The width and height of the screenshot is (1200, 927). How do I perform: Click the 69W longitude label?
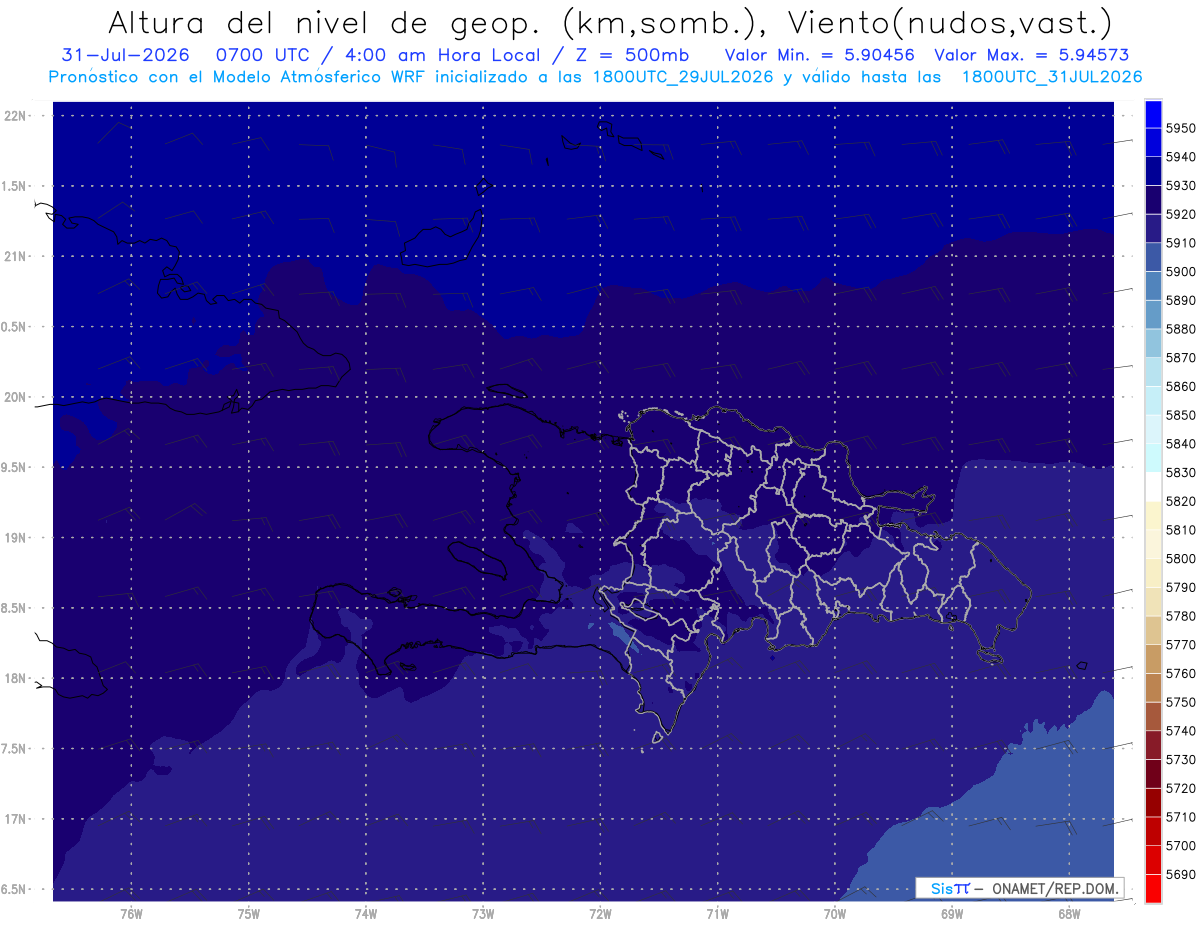click(x=952, y=913)
